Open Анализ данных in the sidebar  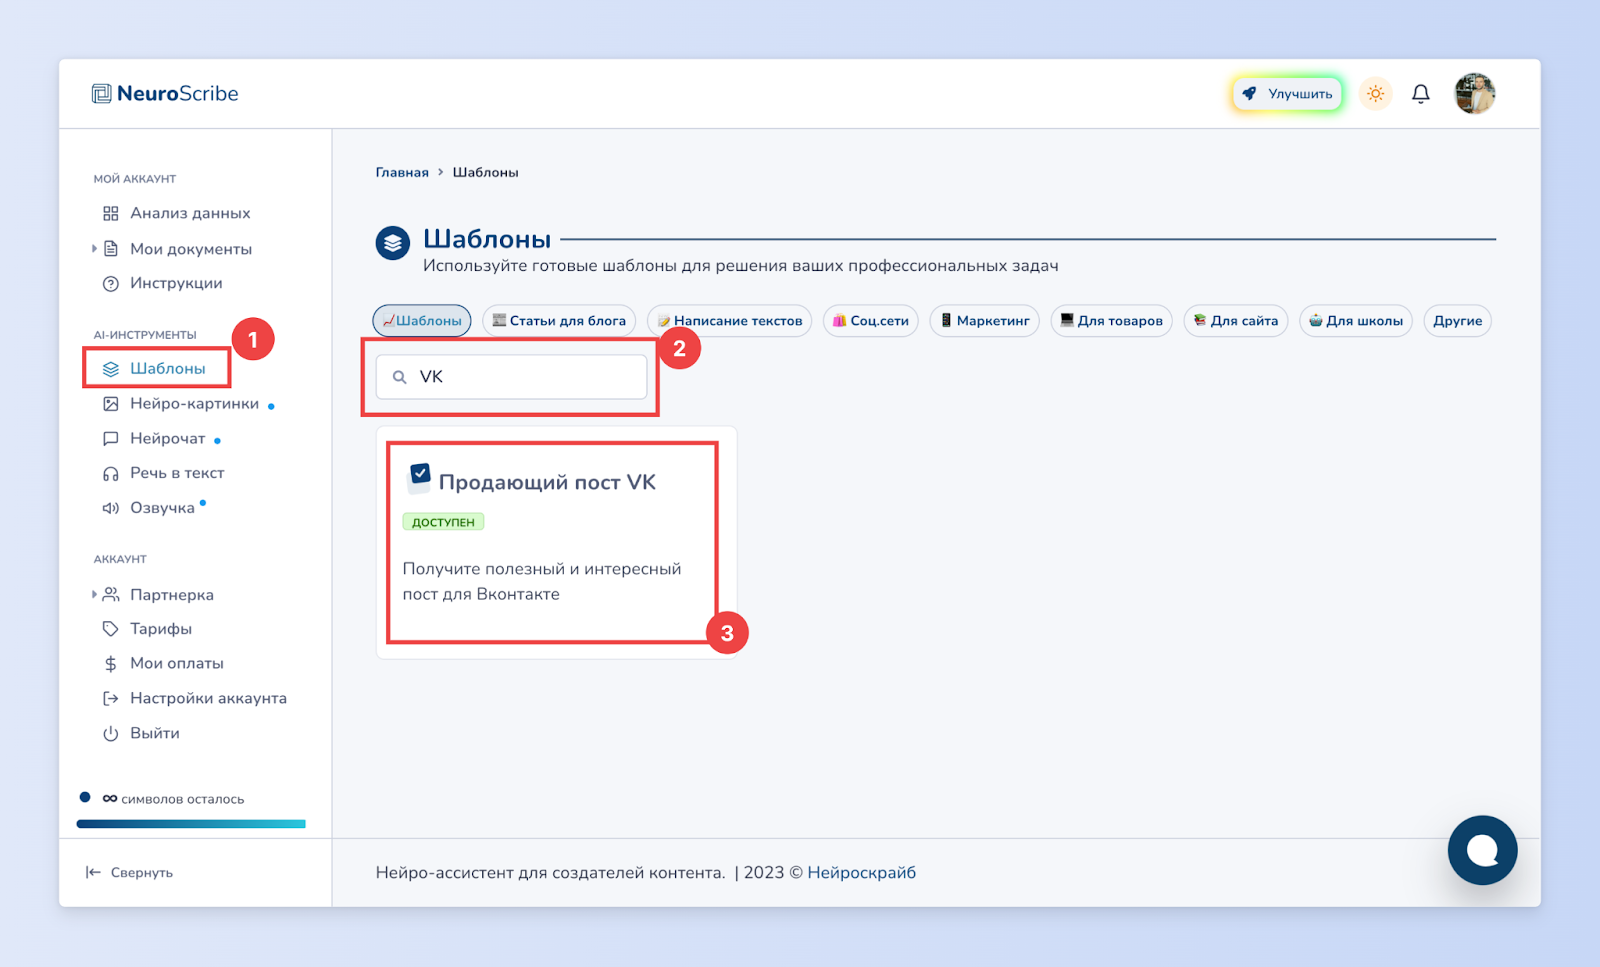(x=177, y=213)
